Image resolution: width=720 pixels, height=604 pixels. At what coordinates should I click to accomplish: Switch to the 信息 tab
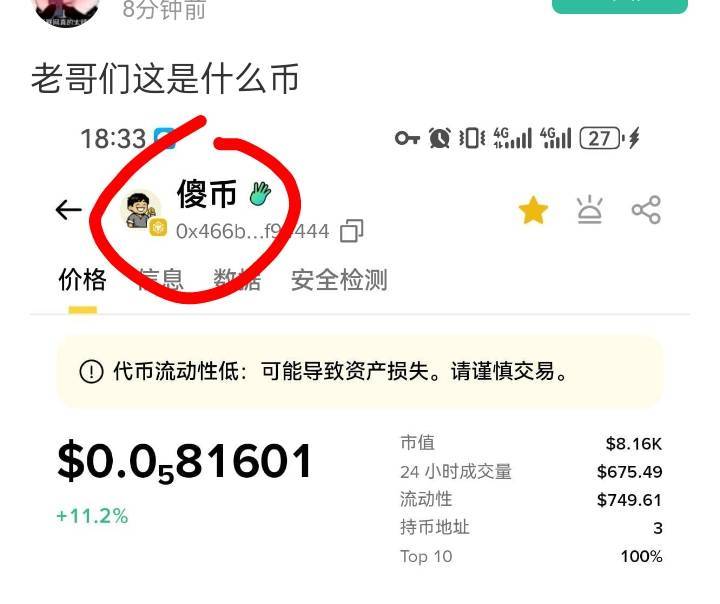pyautogui.click(x=160, y=280)
